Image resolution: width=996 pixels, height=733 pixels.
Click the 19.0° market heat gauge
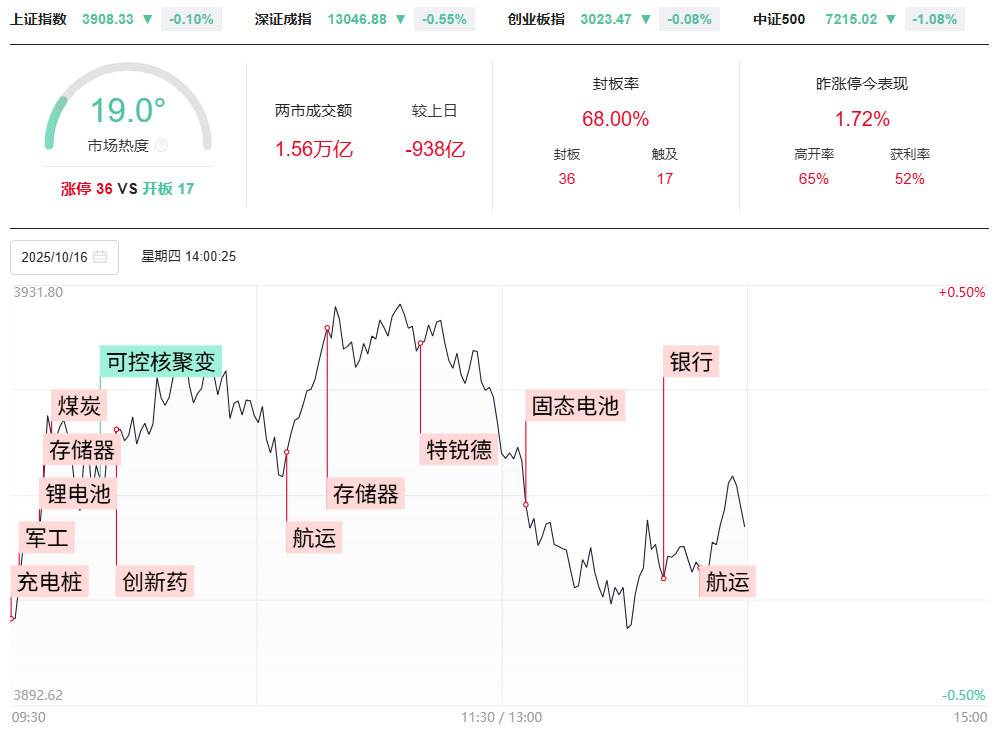coord(128,112)
